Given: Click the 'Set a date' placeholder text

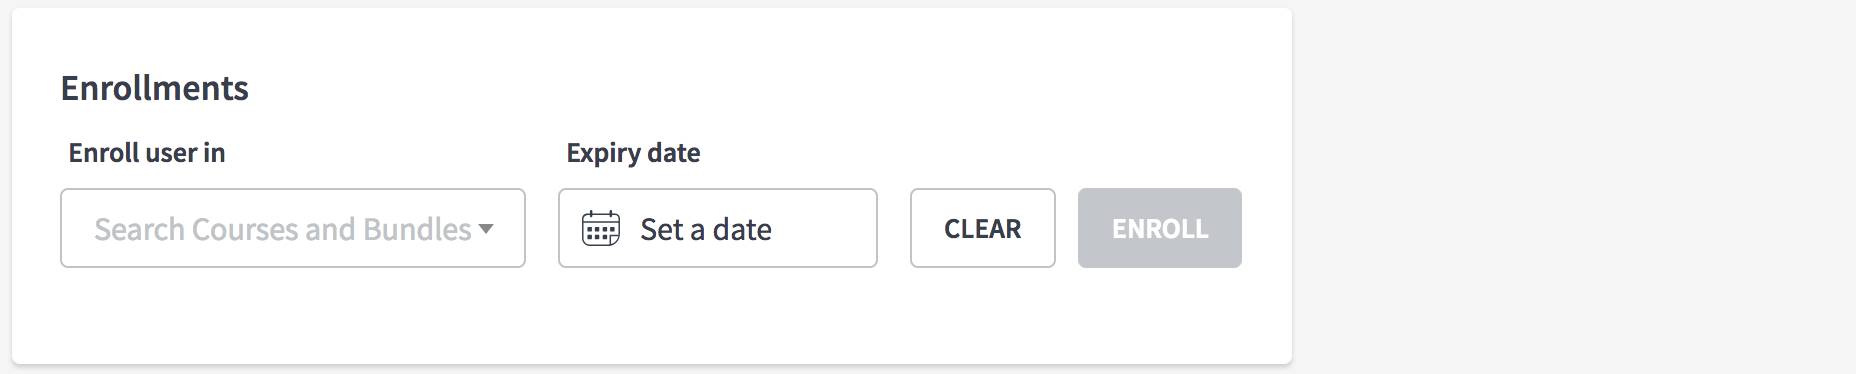Looking at the screenshot, I should [x=706, y=229].
